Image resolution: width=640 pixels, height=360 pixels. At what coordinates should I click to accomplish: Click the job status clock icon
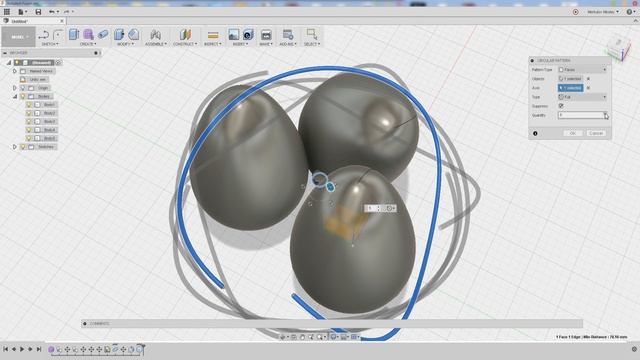[x=576, y=12]
